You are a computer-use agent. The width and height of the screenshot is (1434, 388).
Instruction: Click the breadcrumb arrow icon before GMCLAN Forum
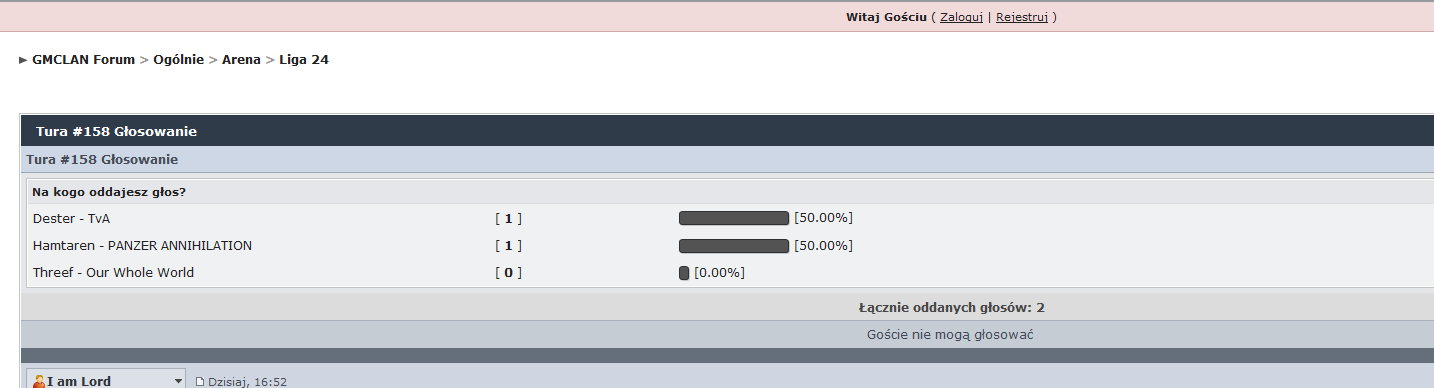click(x=24, y=60)
